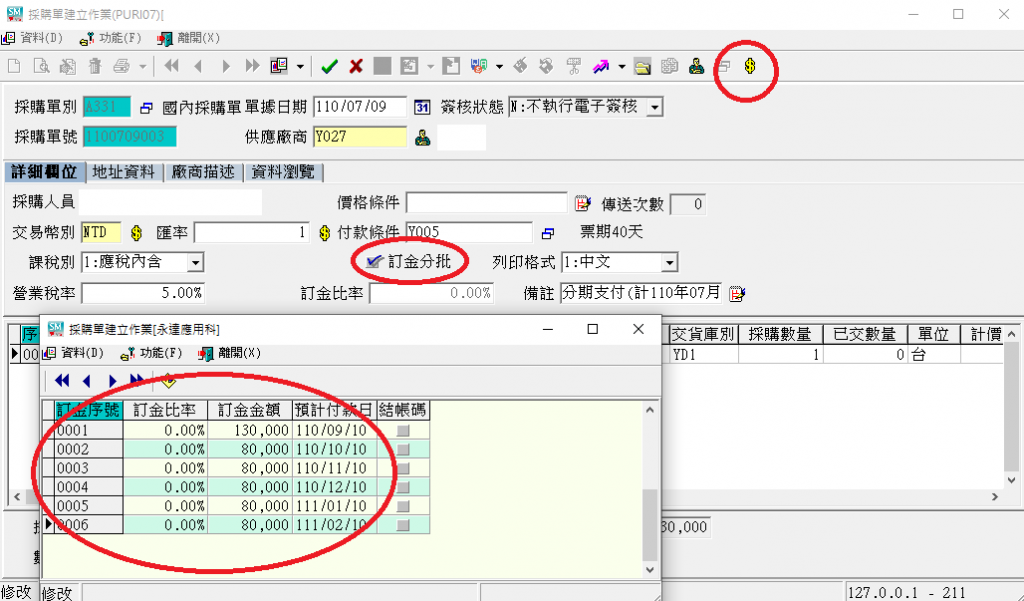Go to previous row in deposit popup
This screenshot has height=601, width=1024.
pos(86,381)
